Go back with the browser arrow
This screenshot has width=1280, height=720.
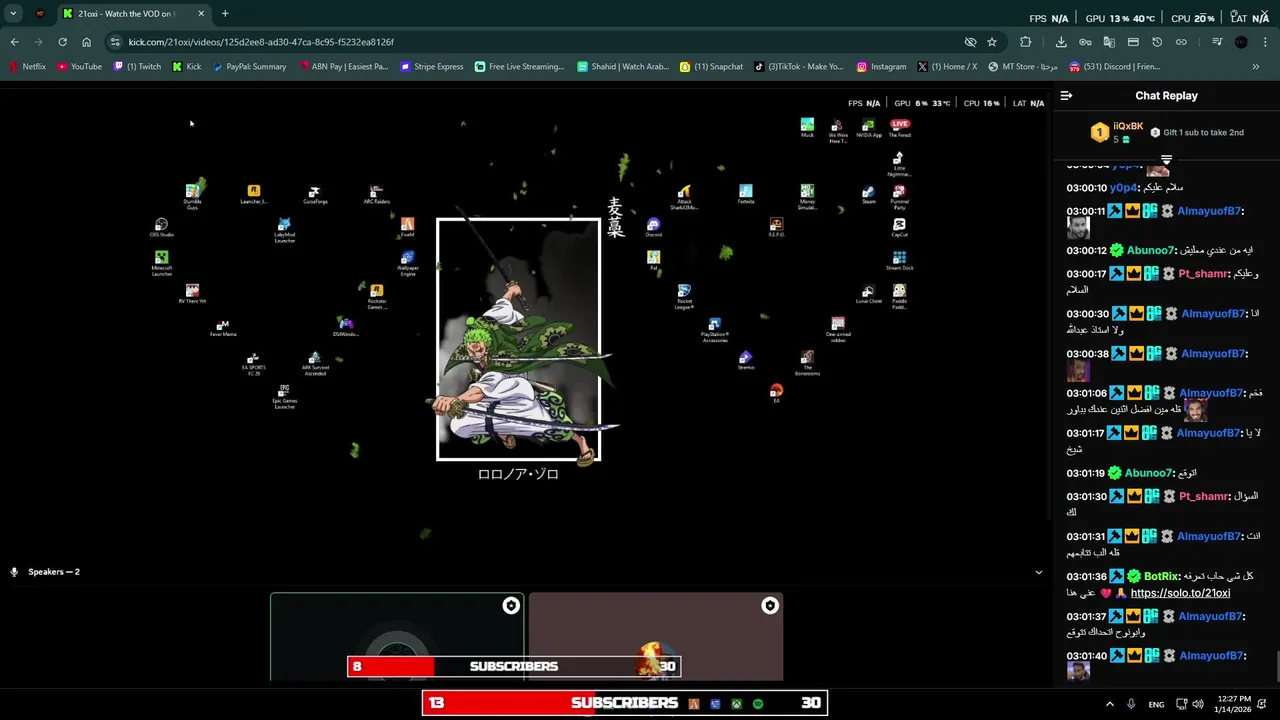(14, 42)
